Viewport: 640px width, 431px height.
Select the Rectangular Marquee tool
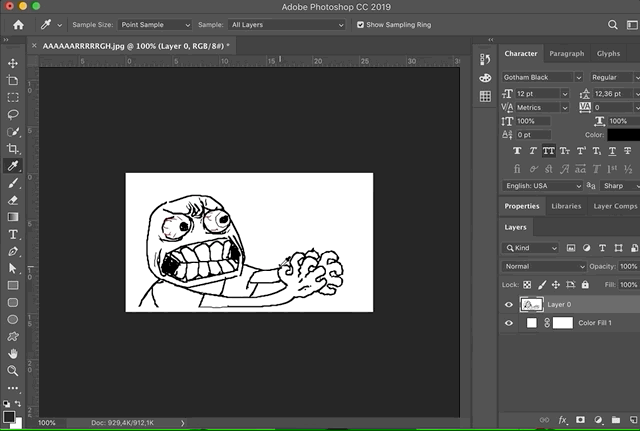coord(13,98)
